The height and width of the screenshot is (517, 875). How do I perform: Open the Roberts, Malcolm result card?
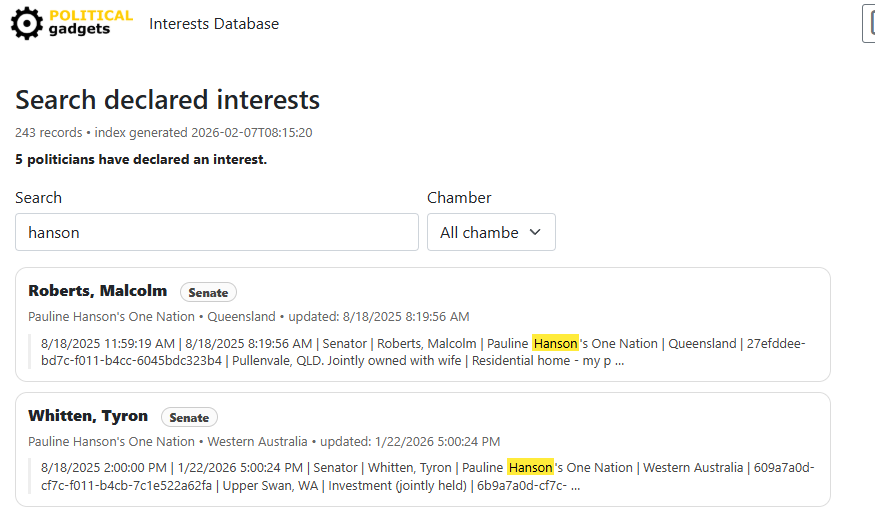coord(422,324)
